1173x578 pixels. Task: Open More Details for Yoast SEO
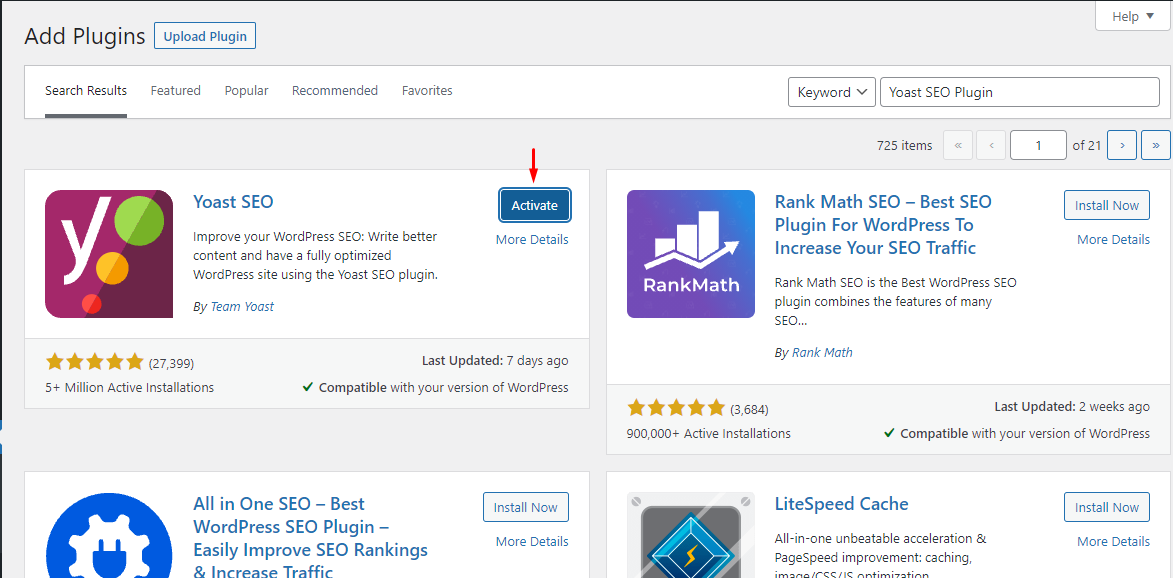[x=532, y=239]
